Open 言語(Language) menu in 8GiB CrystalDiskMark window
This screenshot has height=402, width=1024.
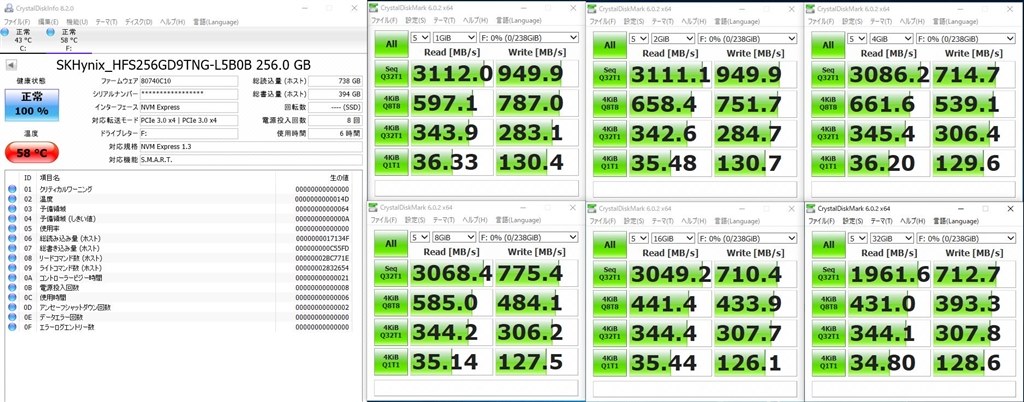519,221
